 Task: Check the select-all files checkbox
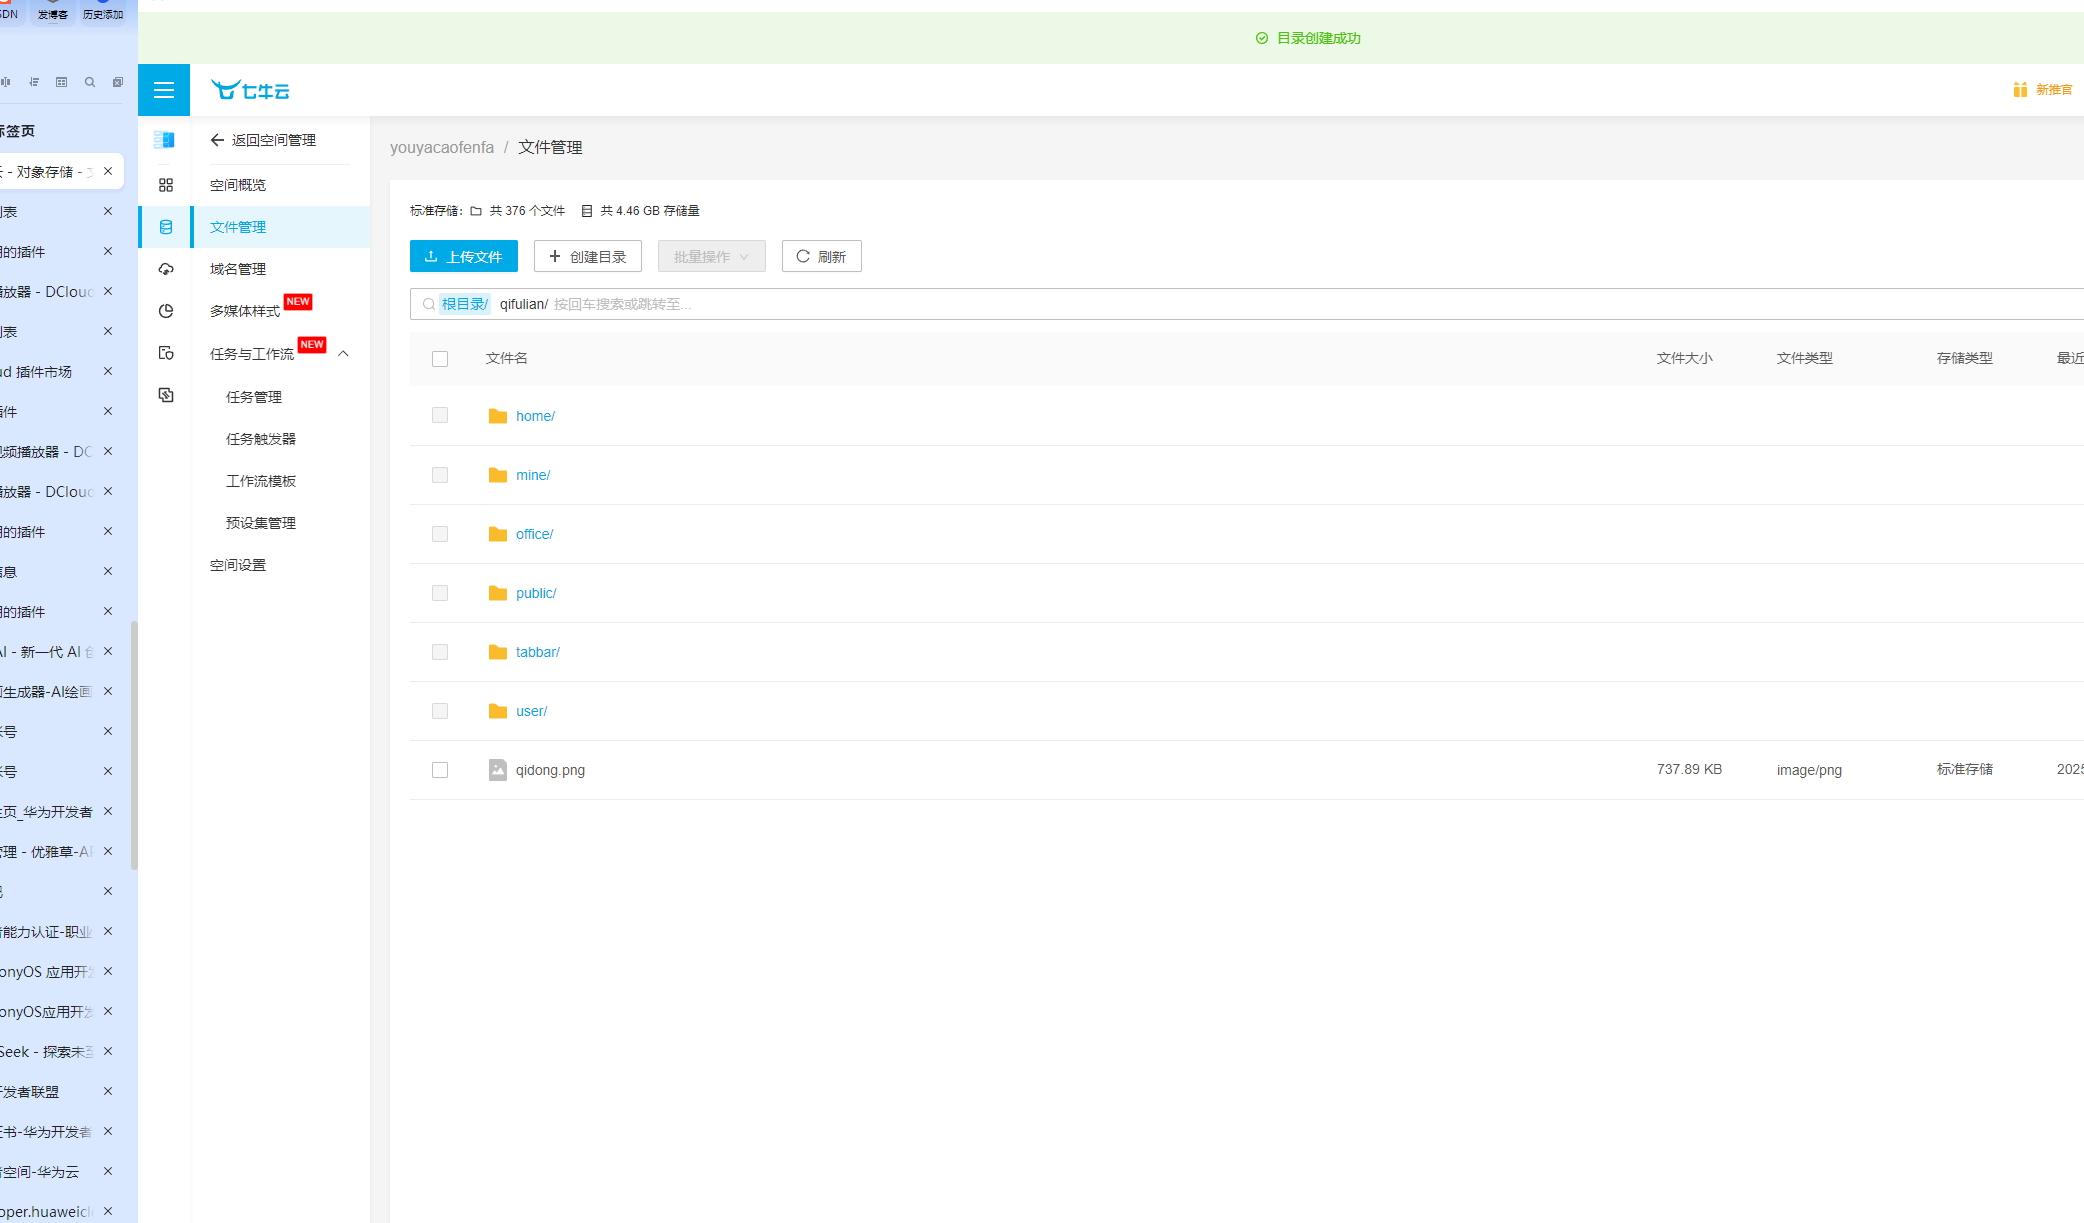pos(440,359)
